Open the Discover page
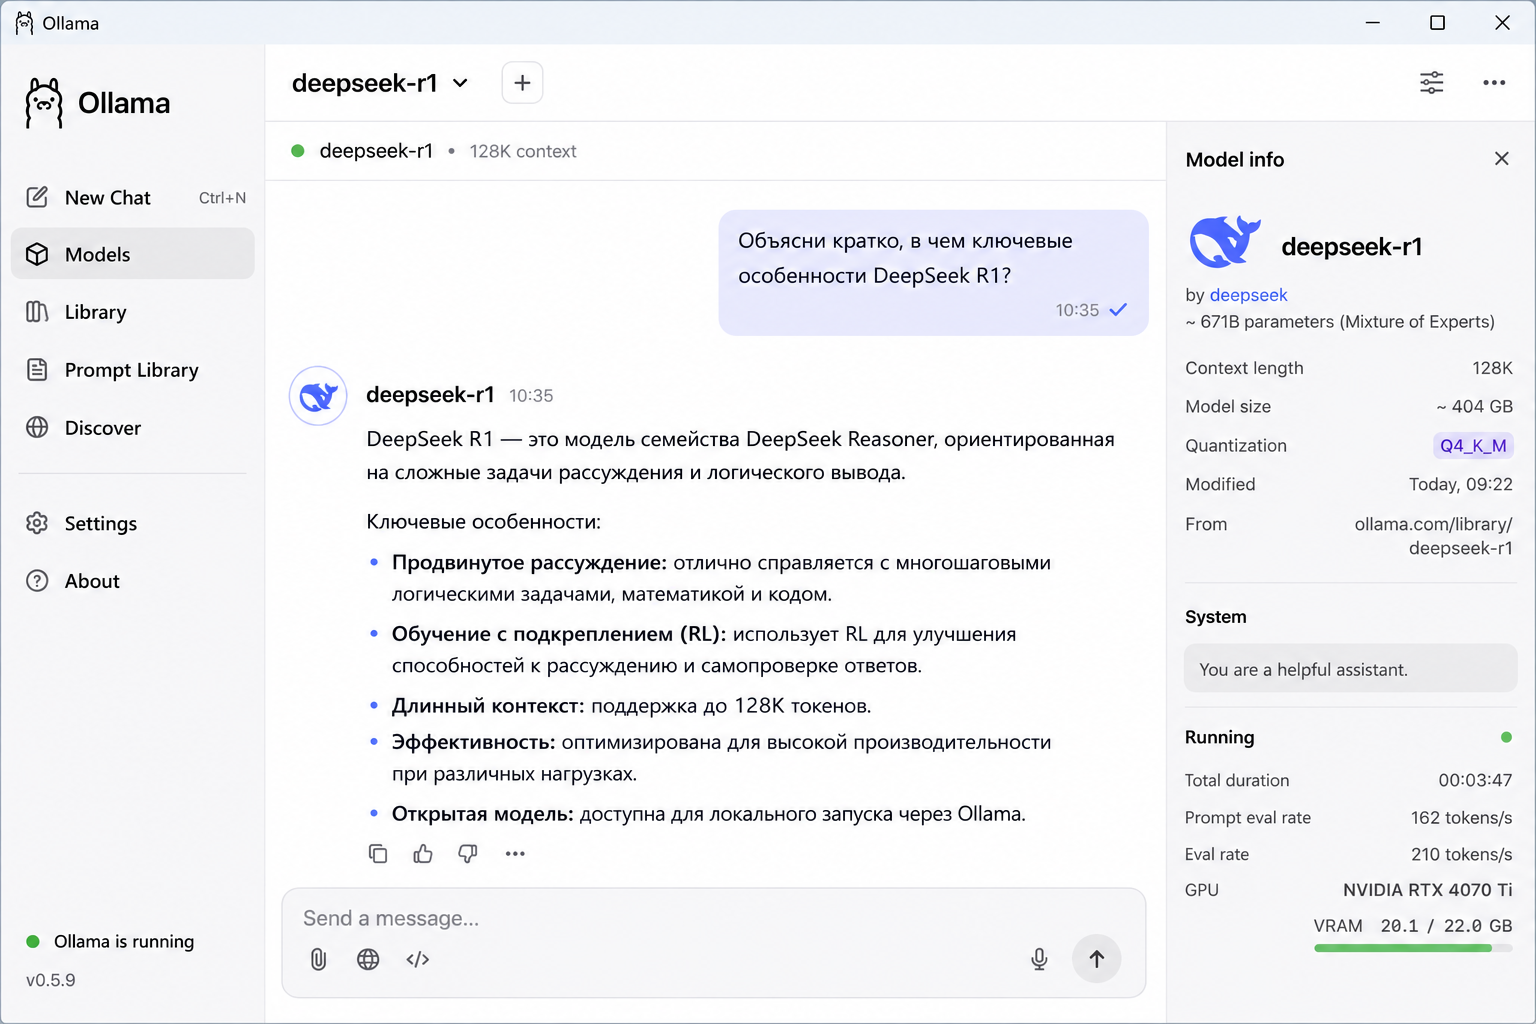This screenshot has height=1024, width=1536. pos(133,428)
